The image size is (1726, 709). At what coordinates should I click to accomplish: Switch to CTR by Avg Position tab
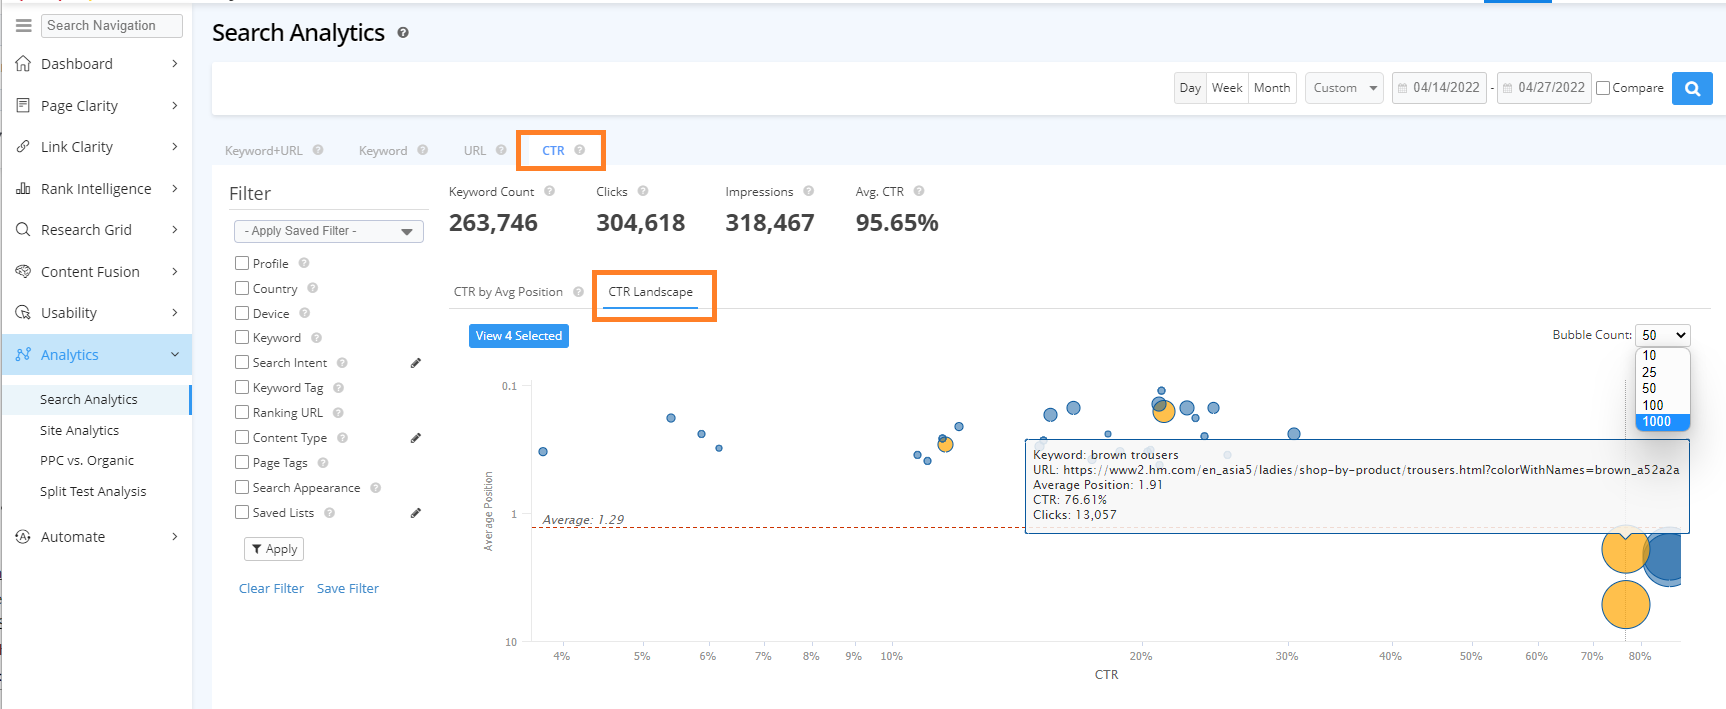pos(508,292)
